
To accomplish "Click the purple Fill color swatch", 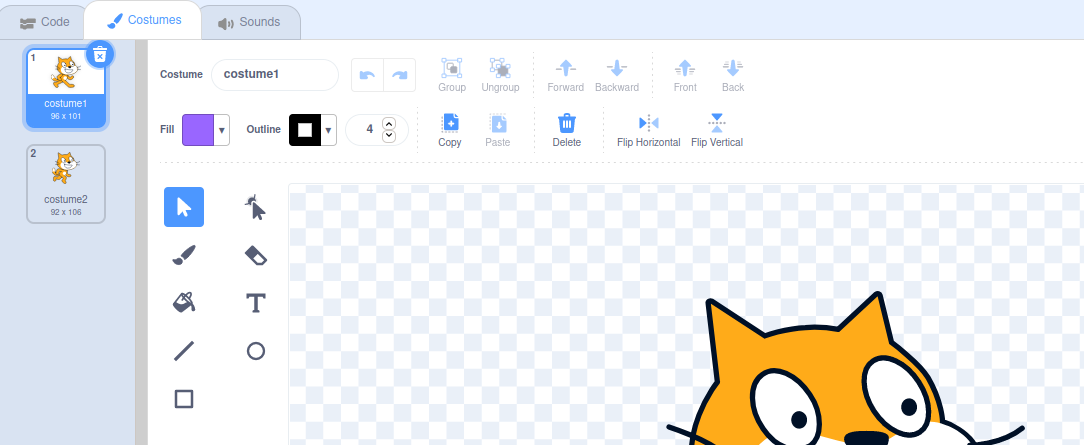I will (x=198, y=130).
